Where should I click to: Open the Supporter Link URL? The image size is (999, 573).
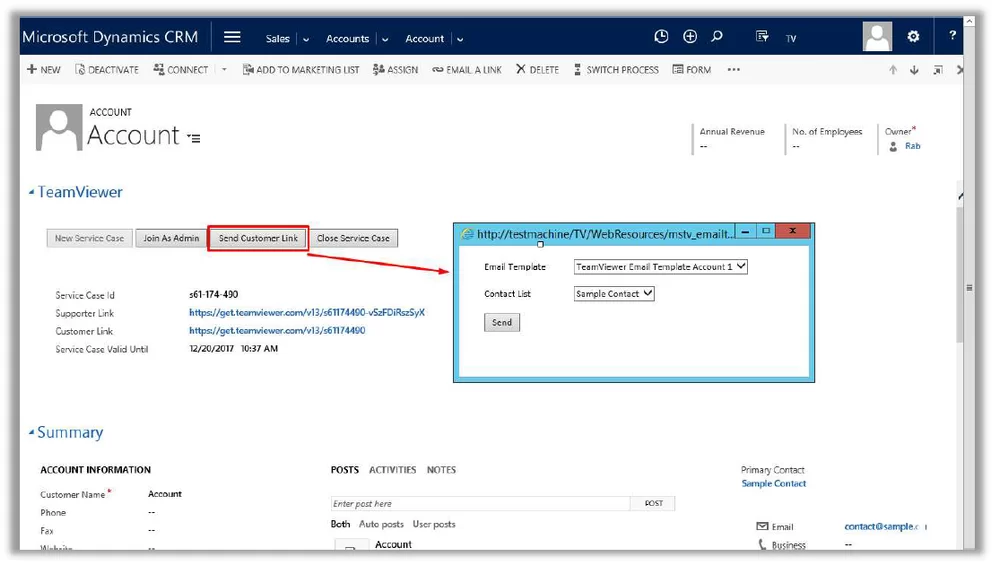pyautogui.click(x=306, y=313)
